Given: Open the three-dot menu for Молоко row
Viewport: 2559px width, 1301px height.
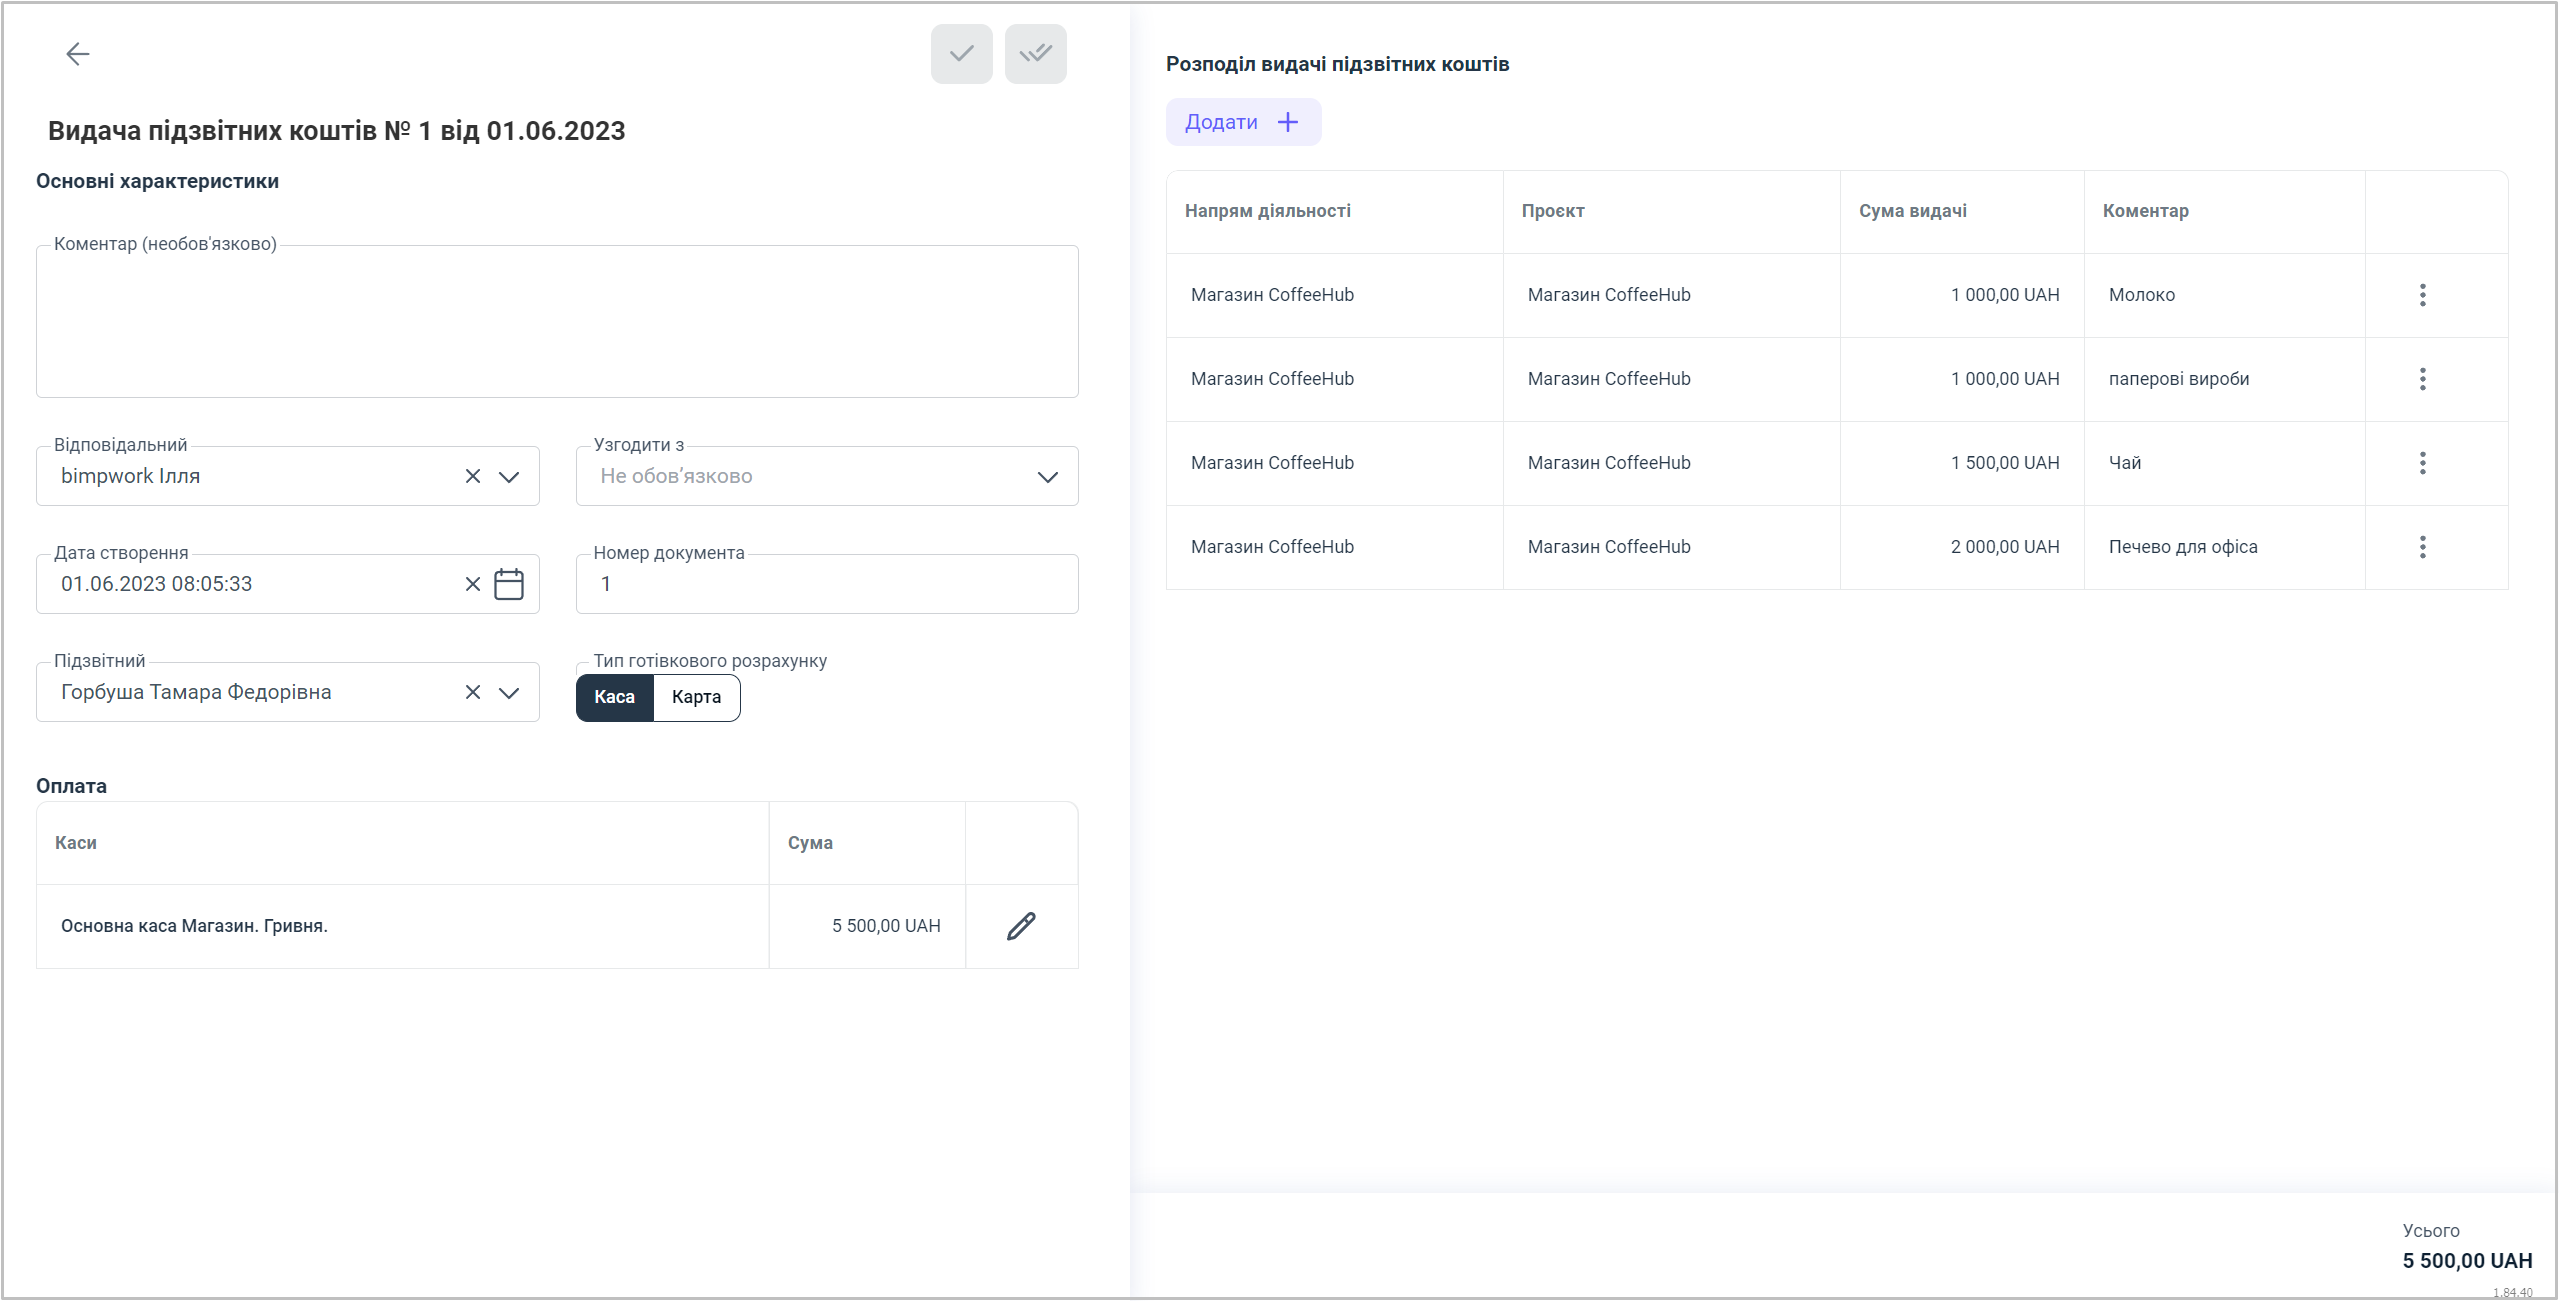Looking at the screenshot, I should pos(2422,295).
